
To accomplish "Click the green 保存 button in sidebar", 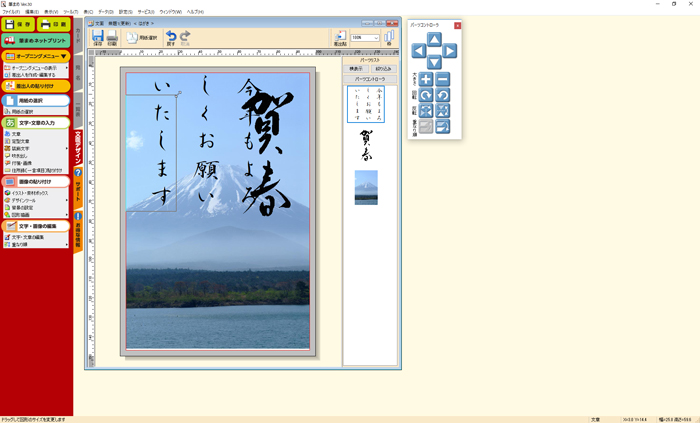I will (x=18, y=23).
